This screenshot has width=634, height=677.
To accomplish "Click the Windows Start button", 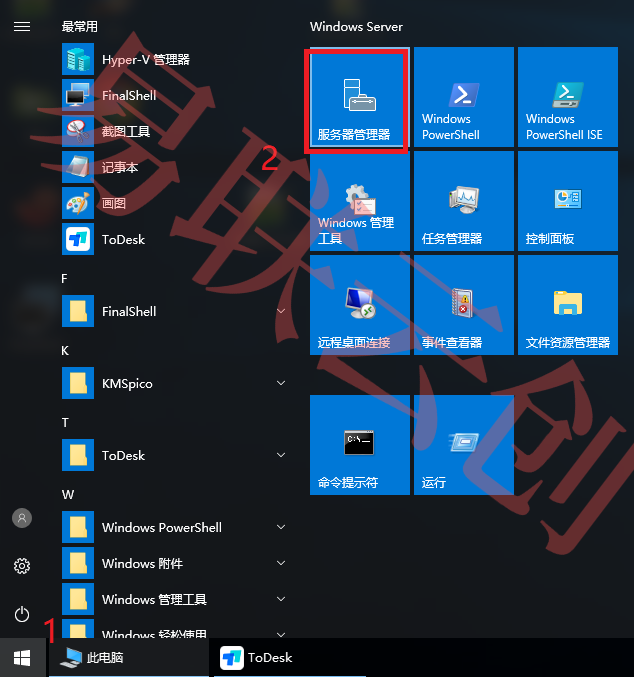I will (x=22, y=658).
